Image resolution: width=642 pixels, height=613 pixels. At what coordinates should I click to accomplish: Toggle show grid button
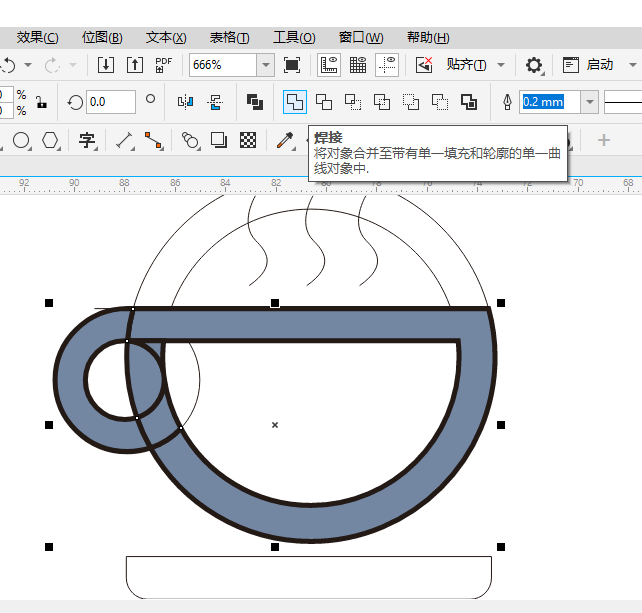coord(357,65)
